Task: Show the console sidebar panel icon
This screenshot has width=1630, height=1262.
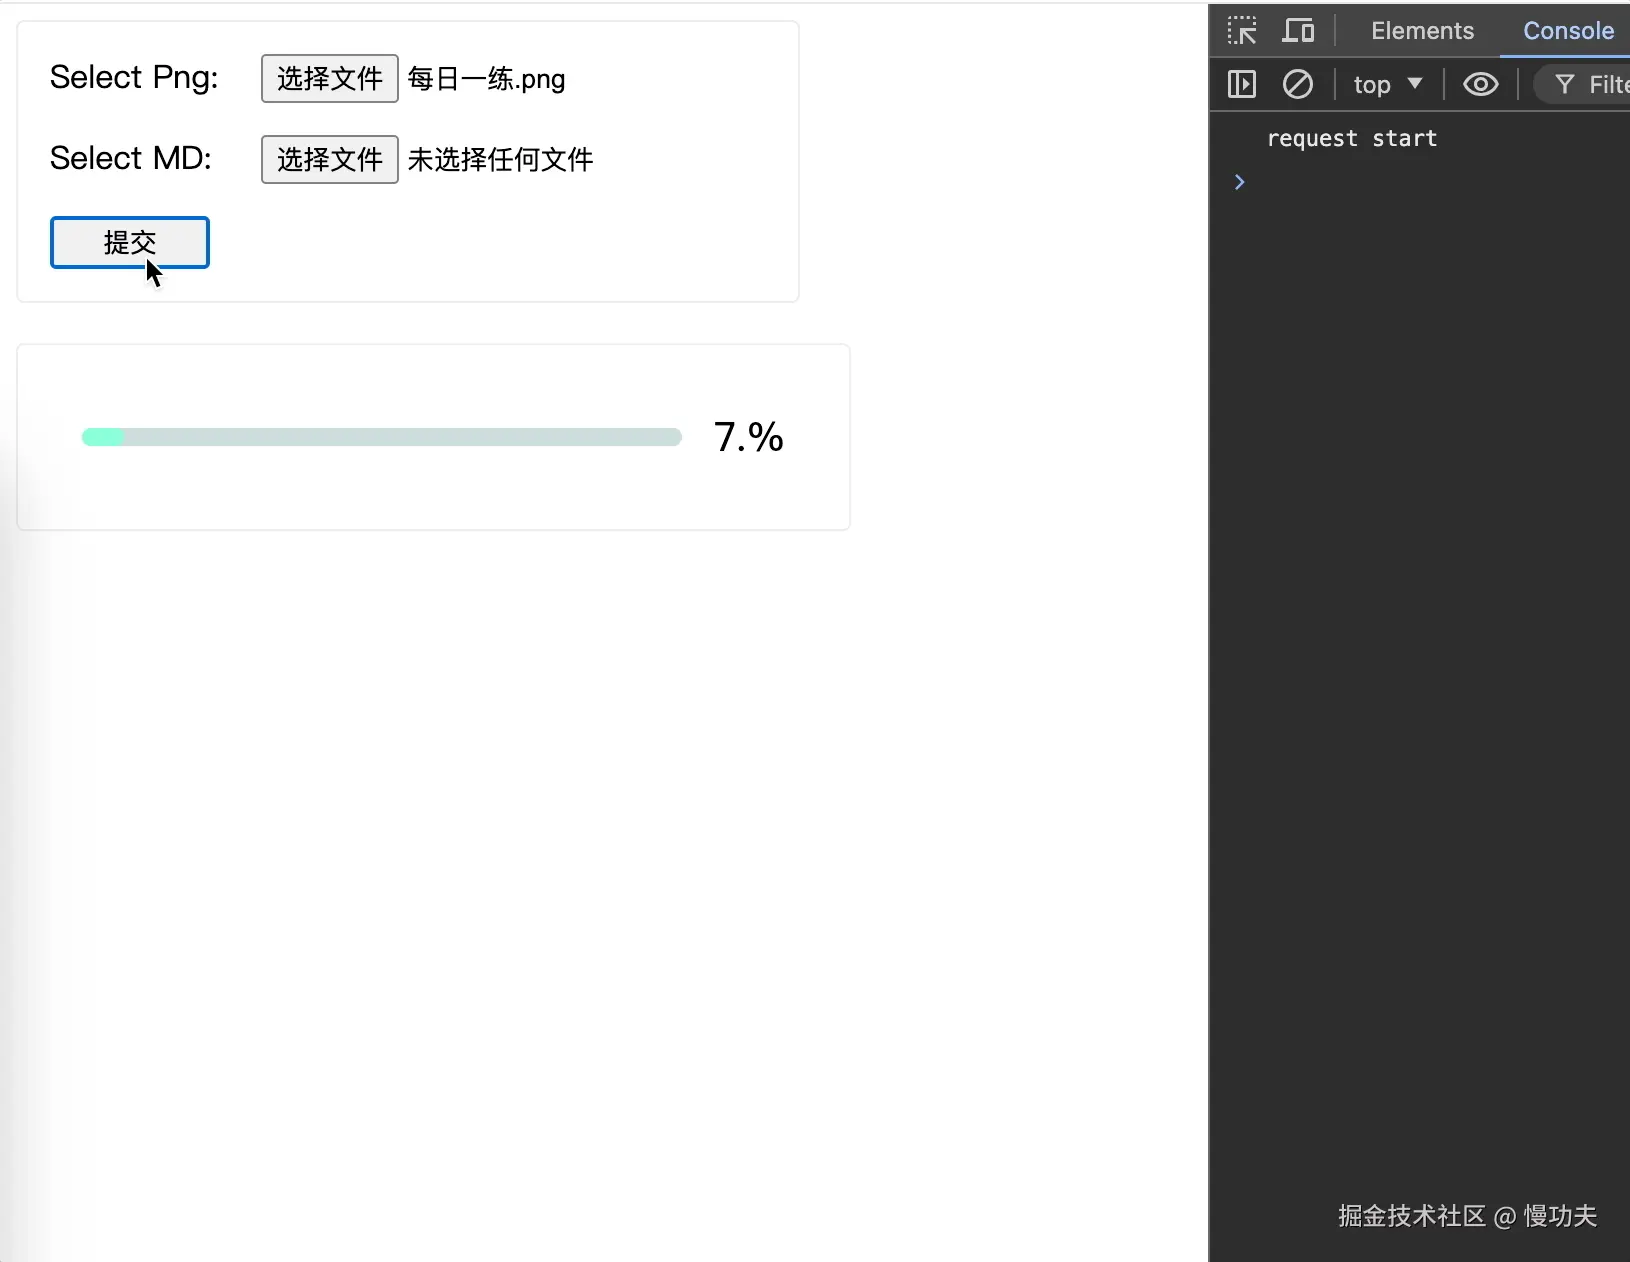Action: tap(1242, 84)
